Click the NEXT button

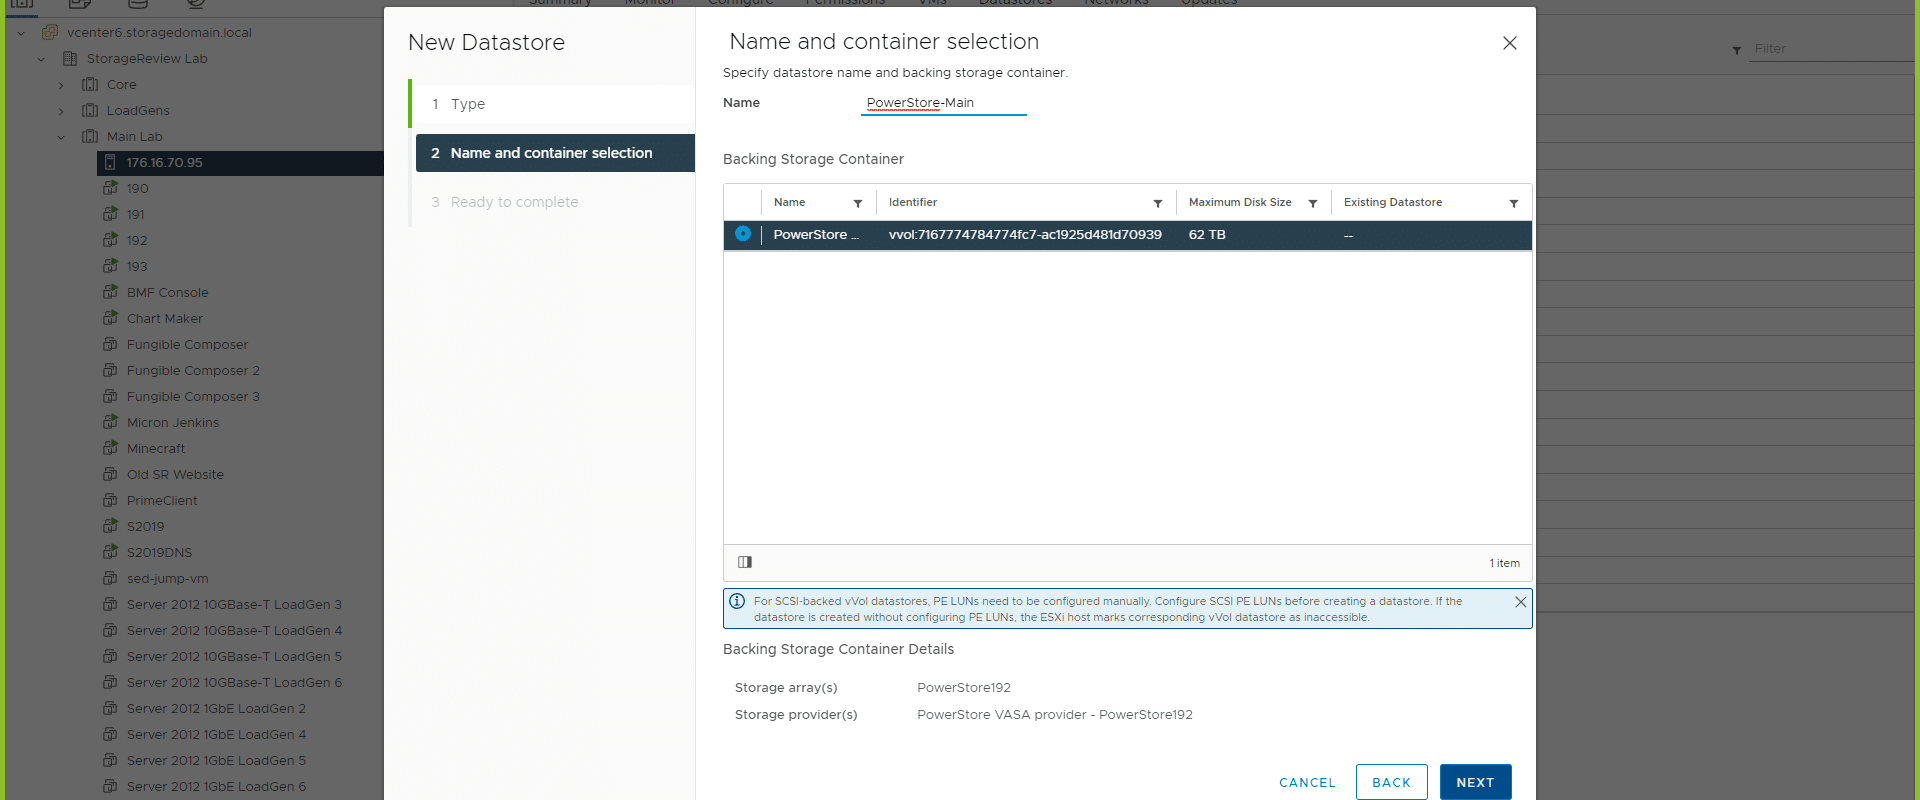click(1475, 782)
